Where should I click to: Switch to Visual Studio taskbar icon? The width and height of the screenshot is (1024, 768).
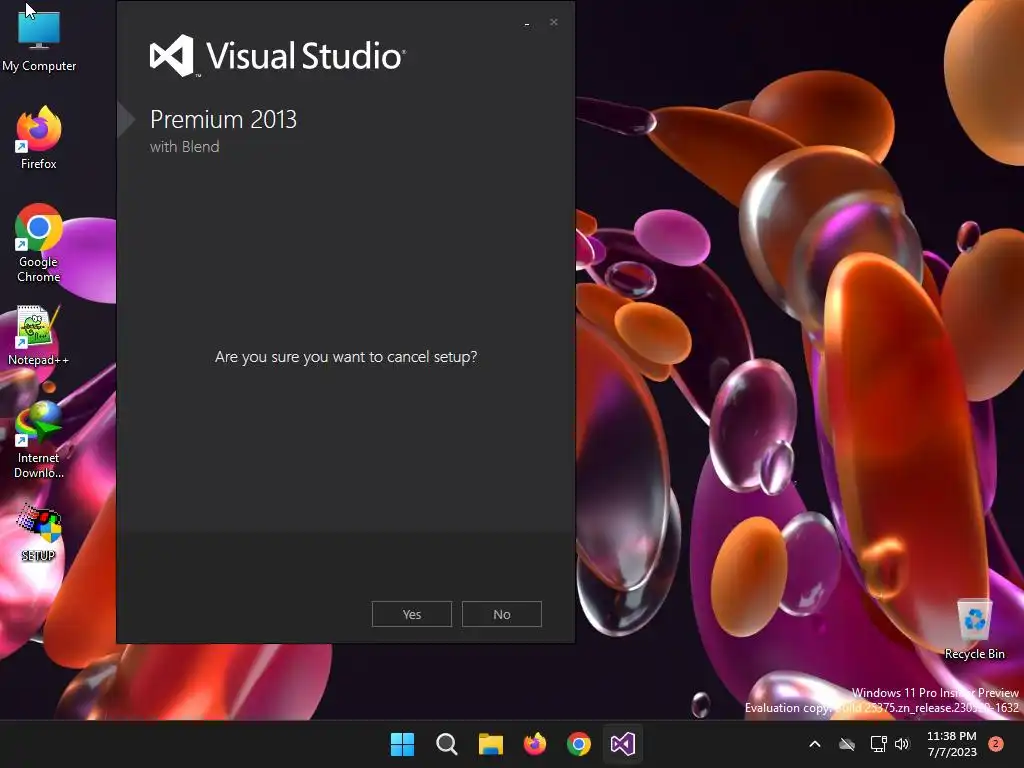pos(623,744)
